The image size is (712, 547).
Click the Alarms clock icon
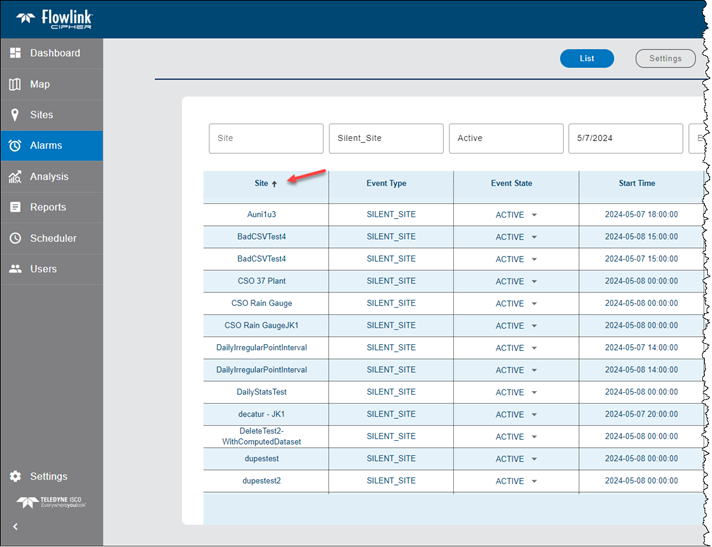15,146
